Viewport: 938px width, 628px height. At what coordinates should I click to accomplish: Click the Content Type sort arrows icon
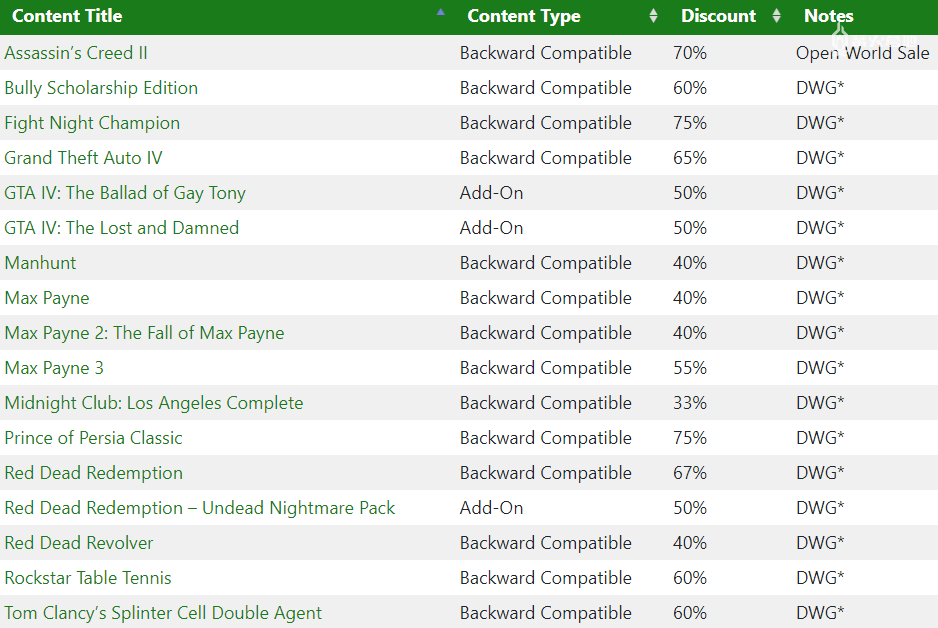coord(653,16)
